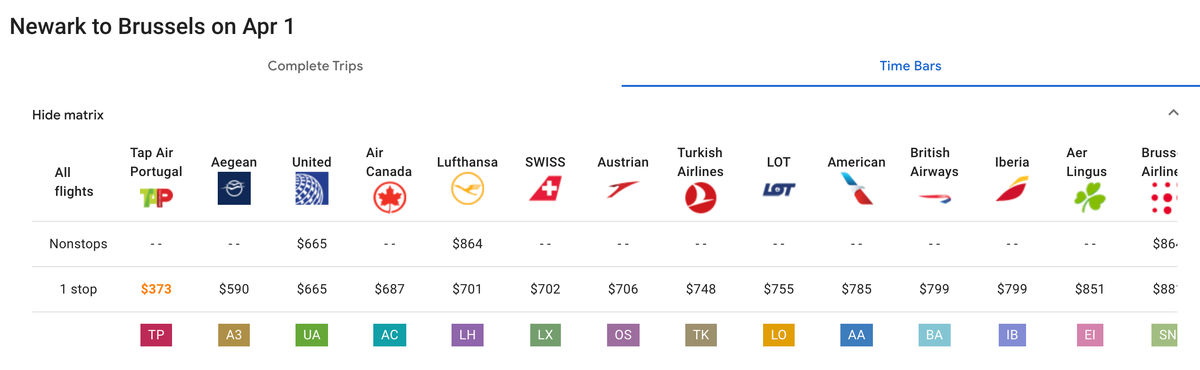Click the green UA color badge
Image resolution: width=1200 pixels, height=370 pixels.
click(312, 335)
